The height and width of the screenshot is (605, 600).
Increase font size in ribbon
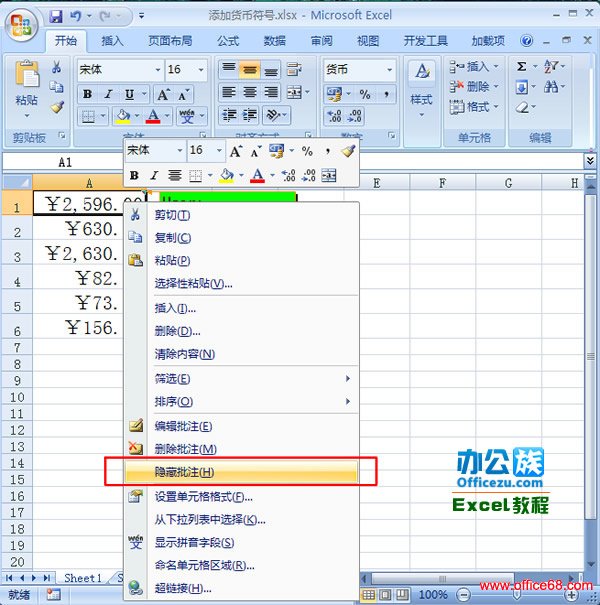pyautogui.click(x=163, y=94)
